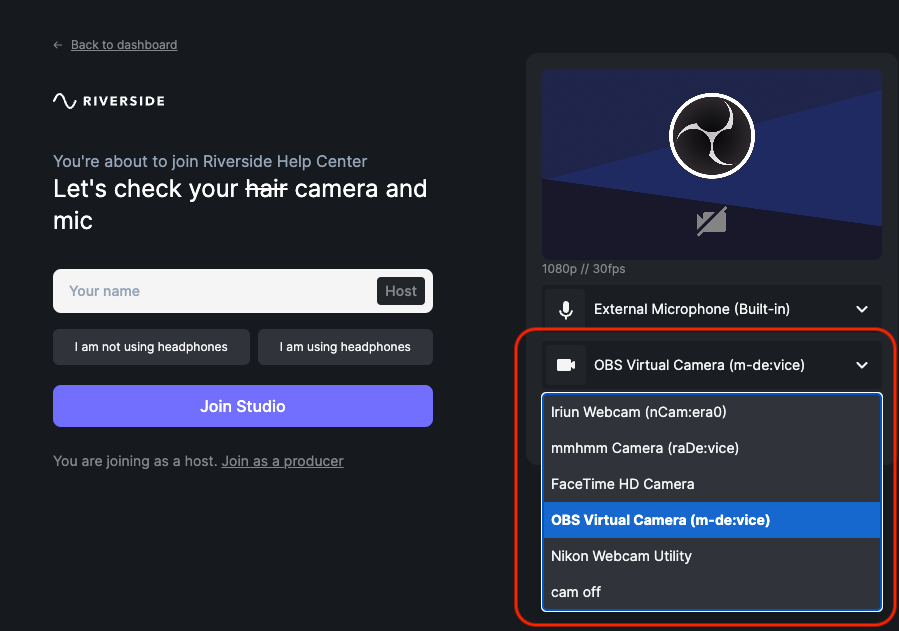Viewport: 899px width, 631px height.
Task: Click the microphone icon
Action: pyautogui.click(x=566, y=309)
